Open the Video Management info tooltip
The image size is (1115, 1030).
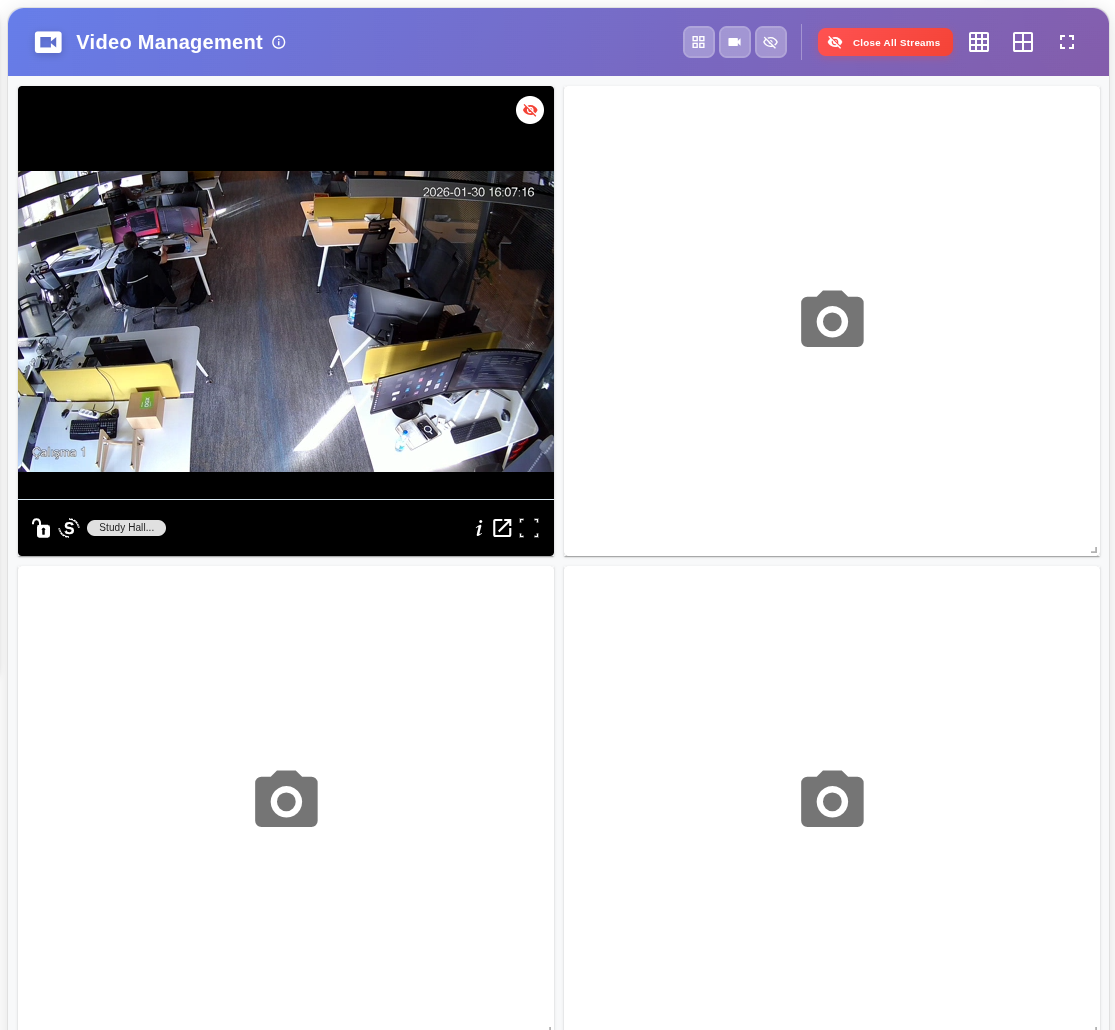[279, 42]
